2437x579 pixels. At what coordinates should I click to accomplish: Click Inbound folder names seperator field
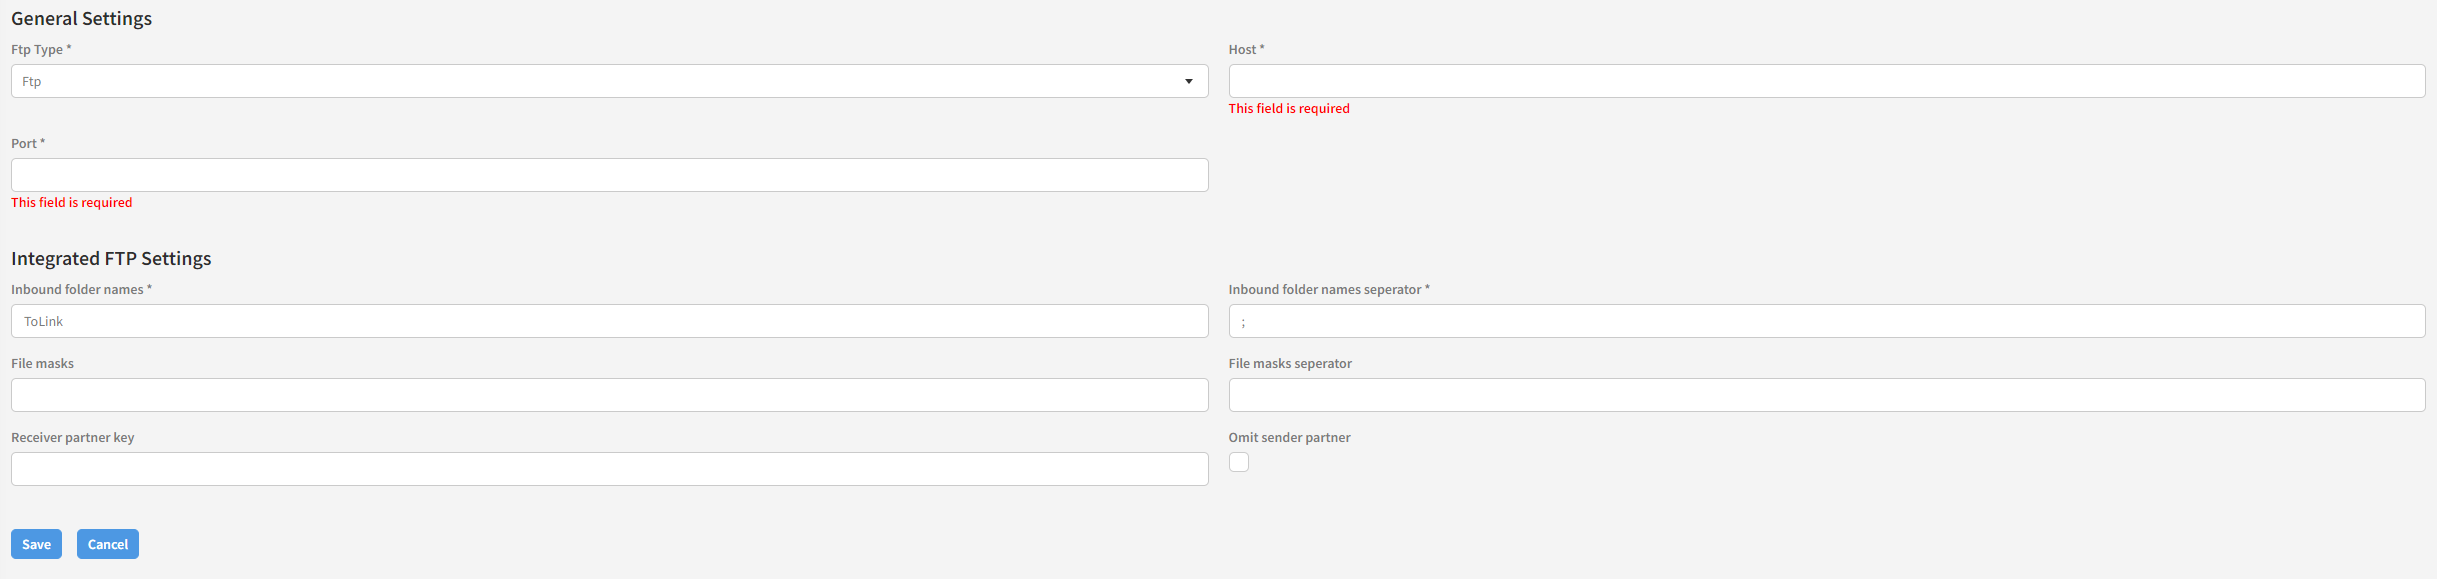(1826, 321)
